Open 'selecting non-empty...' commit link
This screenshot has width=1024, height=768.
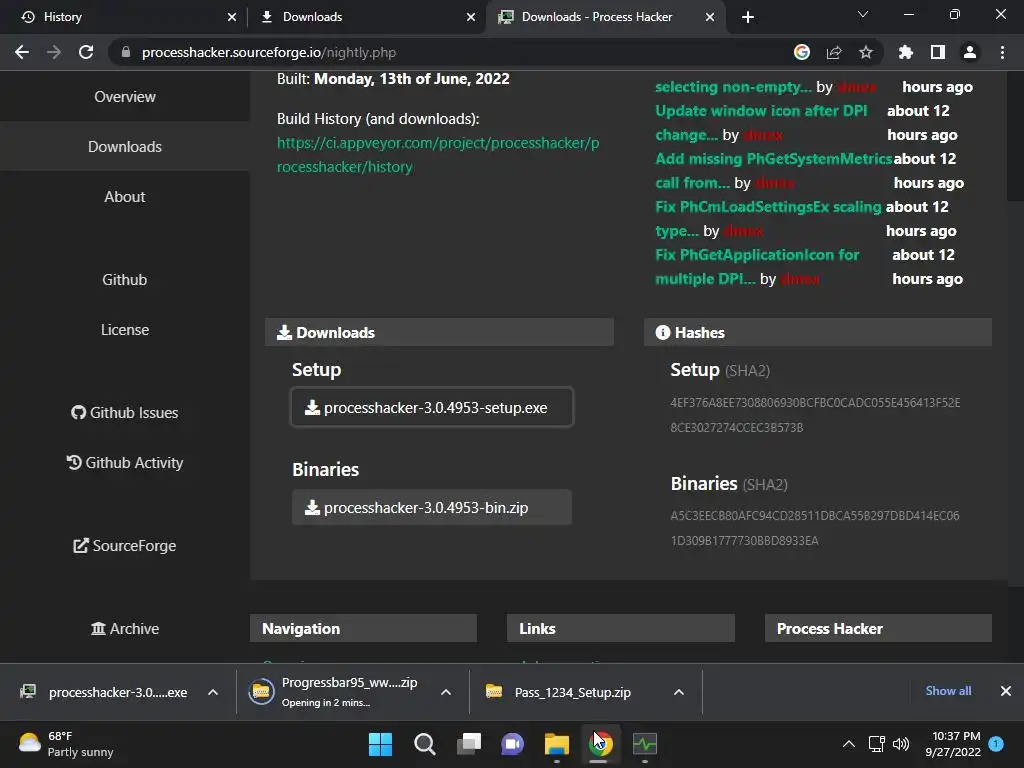click(733, 87)
